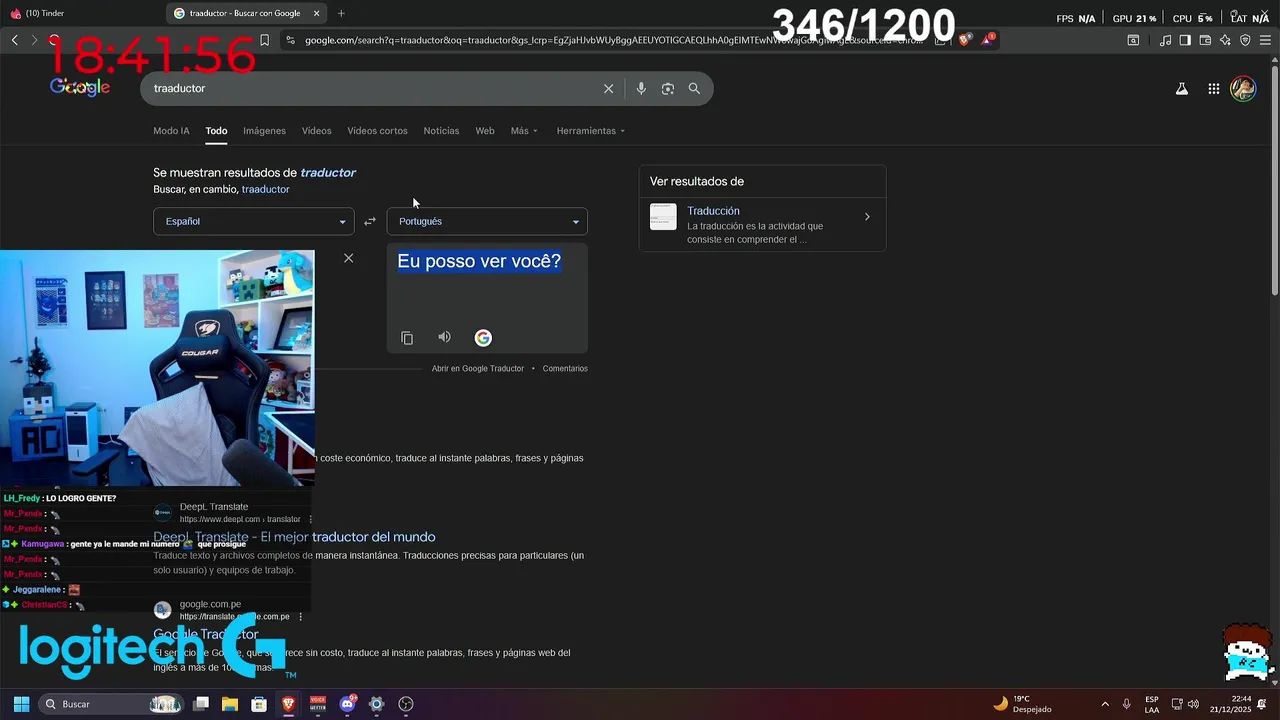Search the translation on Google
Image resolution: width=1280 pixels, height=720 pixels.
pyautogui.click(x=483, y=338)
